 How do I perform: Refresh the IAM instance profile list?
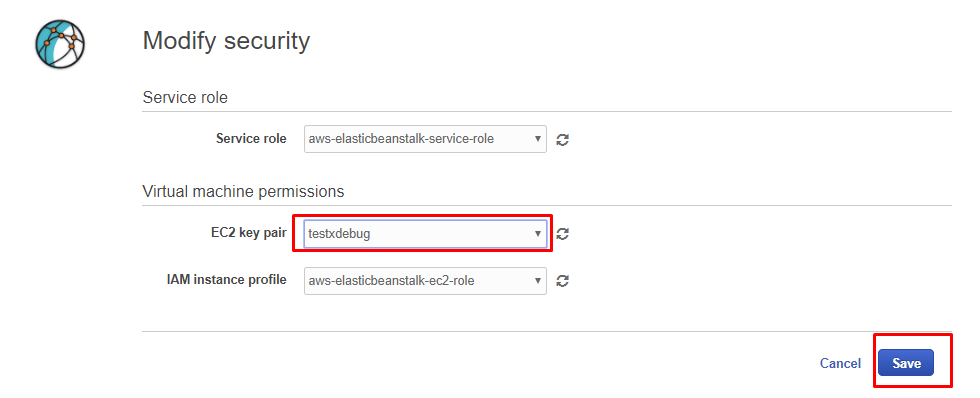click(x=562, y=281)
